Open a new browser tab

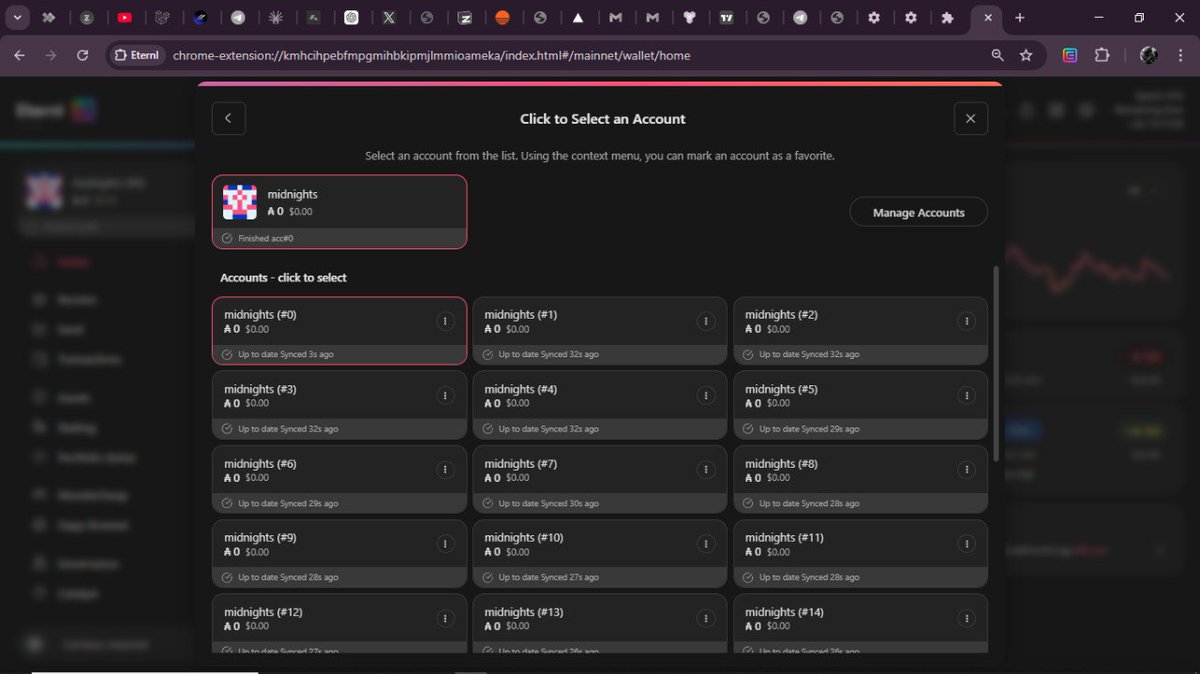pos(1019,17)
